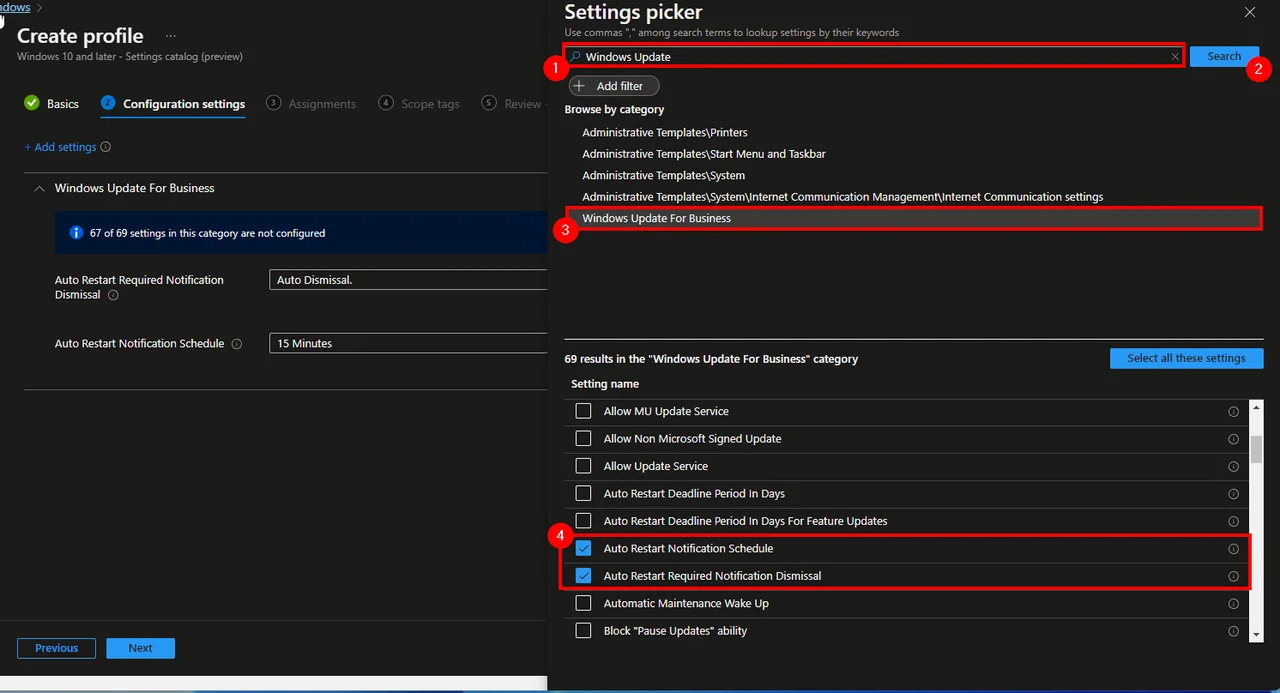Open the Configuration settings step

[x=173, y=104]
